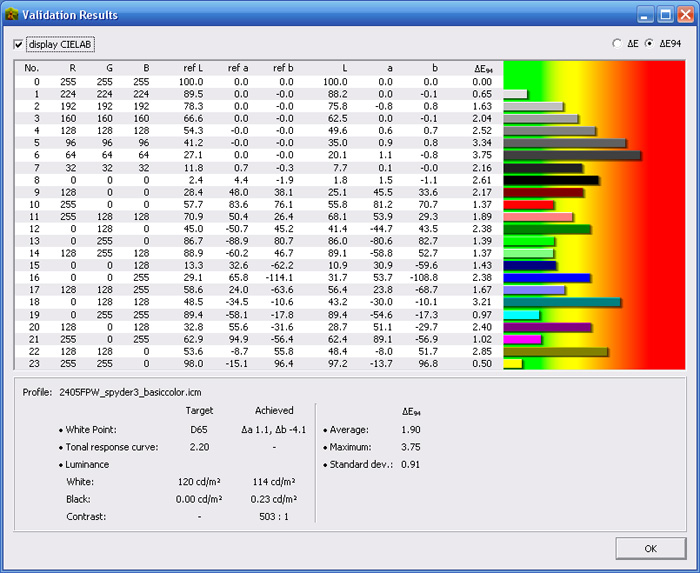Uncheck the display CIELAB checkbox
The height and width of the screenshot is (573, 700).
click(18, 45)
